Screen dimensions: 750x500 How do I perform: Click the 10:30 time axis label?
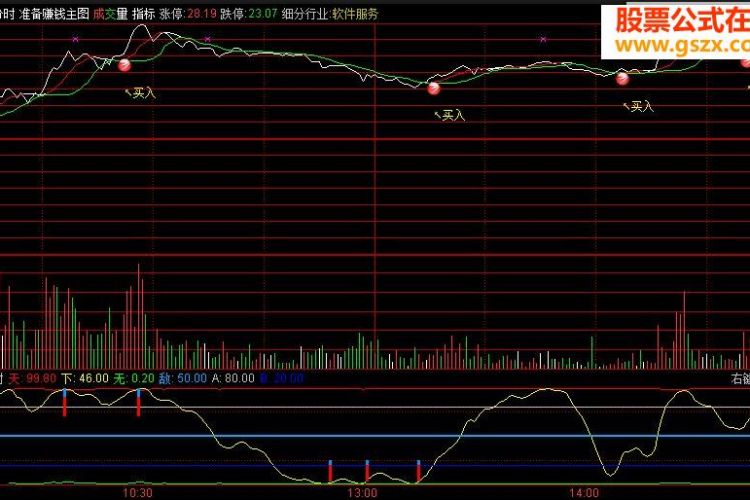(137, 493)
